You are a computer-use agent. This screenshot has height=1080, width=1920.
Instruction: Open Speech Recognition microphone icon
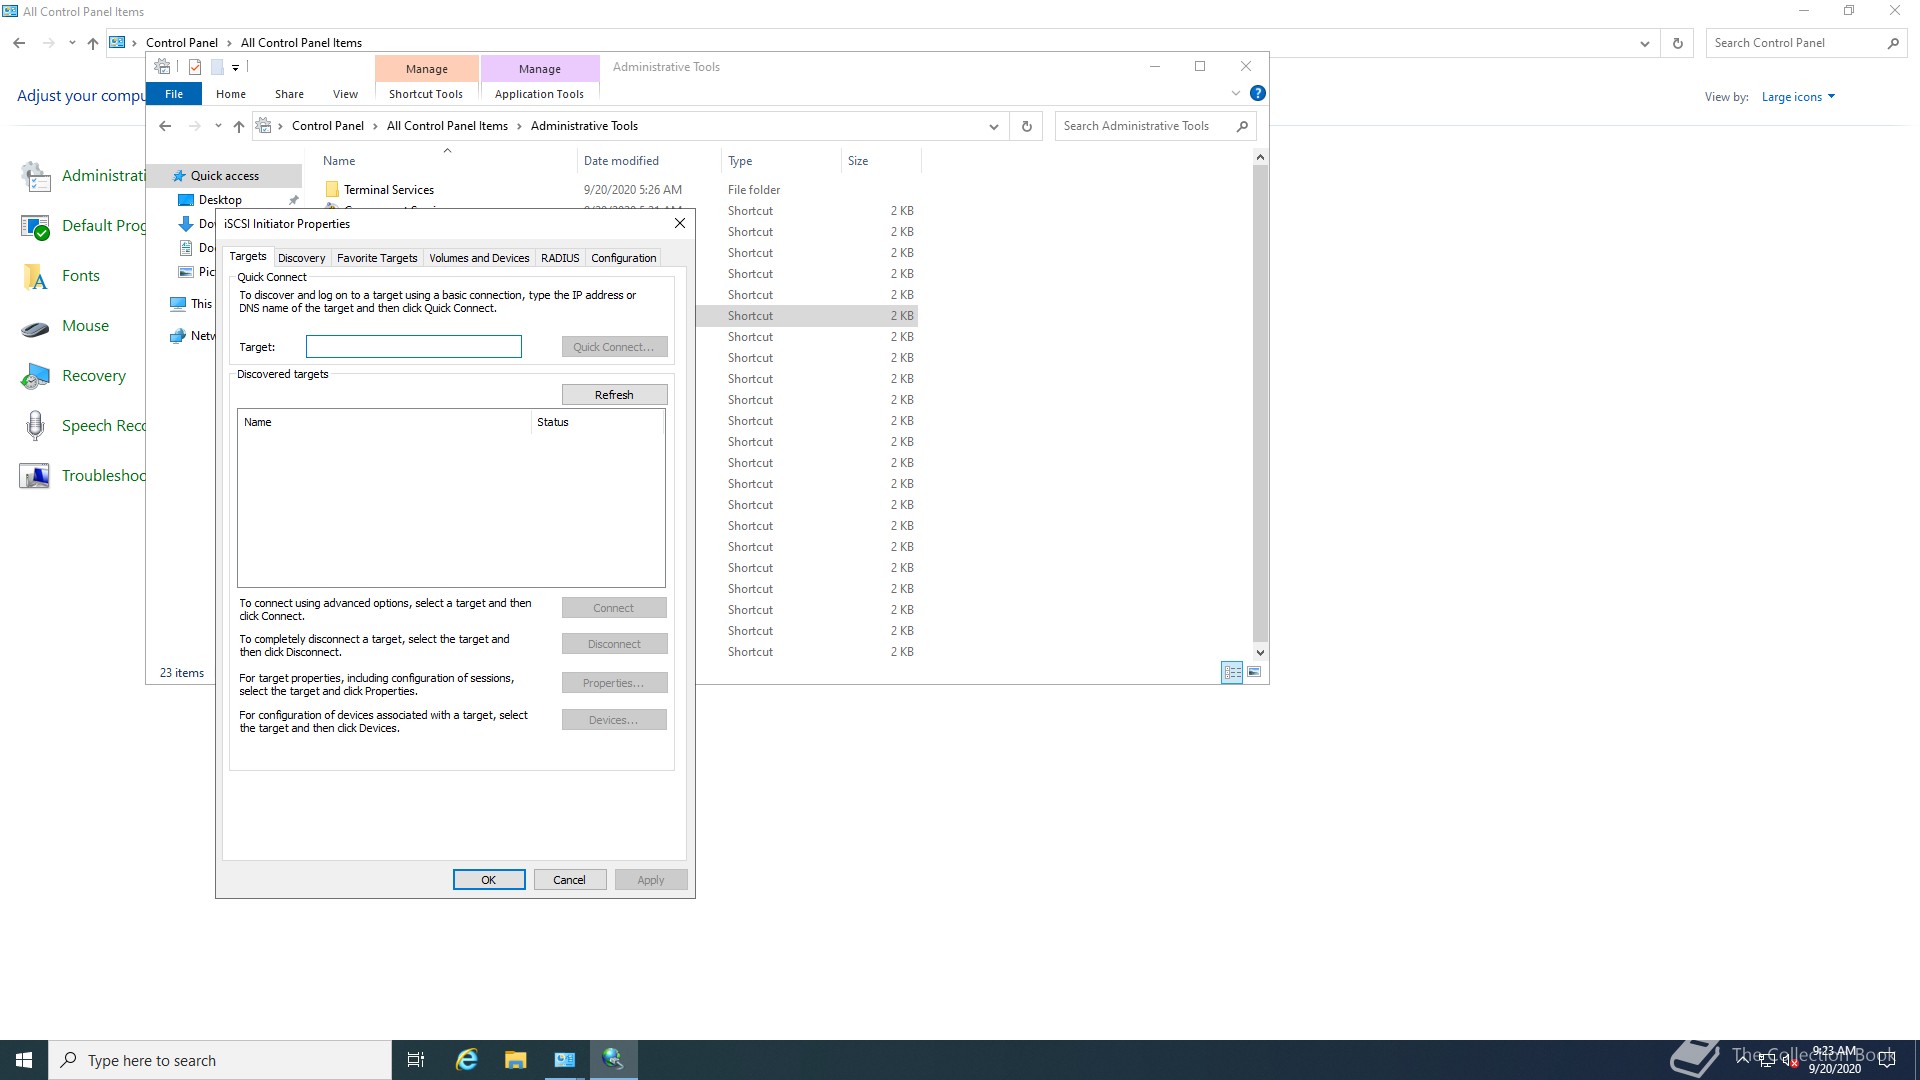(x=36, y=426)
